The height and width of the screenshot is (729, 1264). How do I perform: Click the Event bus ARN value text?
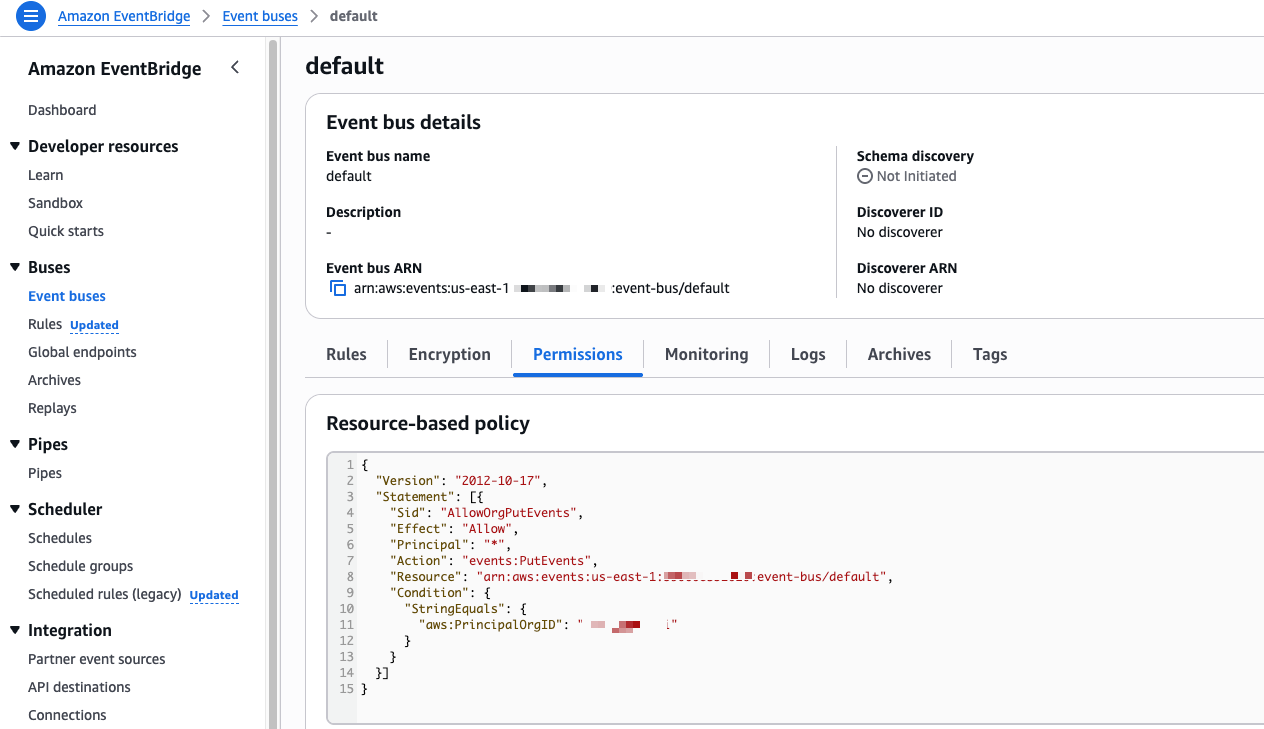point(542,288)
